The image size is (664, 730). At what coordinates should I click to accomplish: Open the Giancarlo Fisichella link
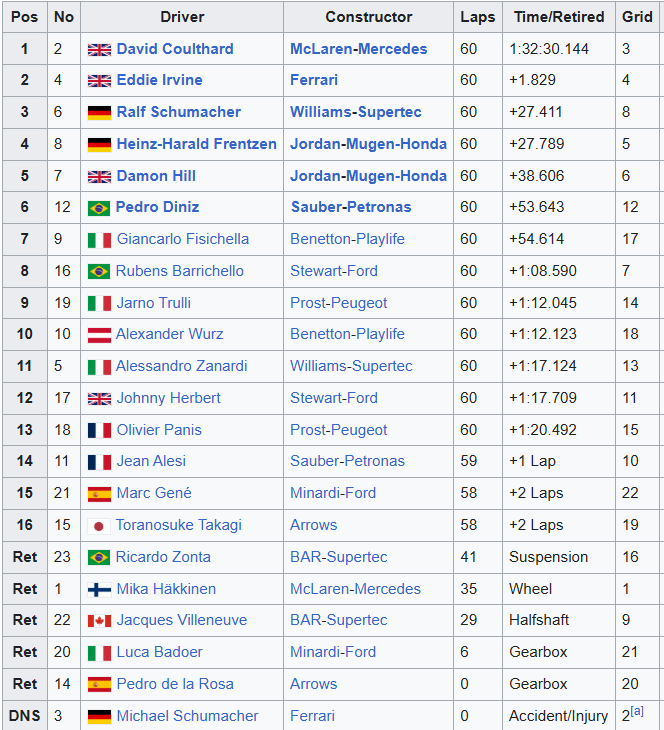click(183, 239)
